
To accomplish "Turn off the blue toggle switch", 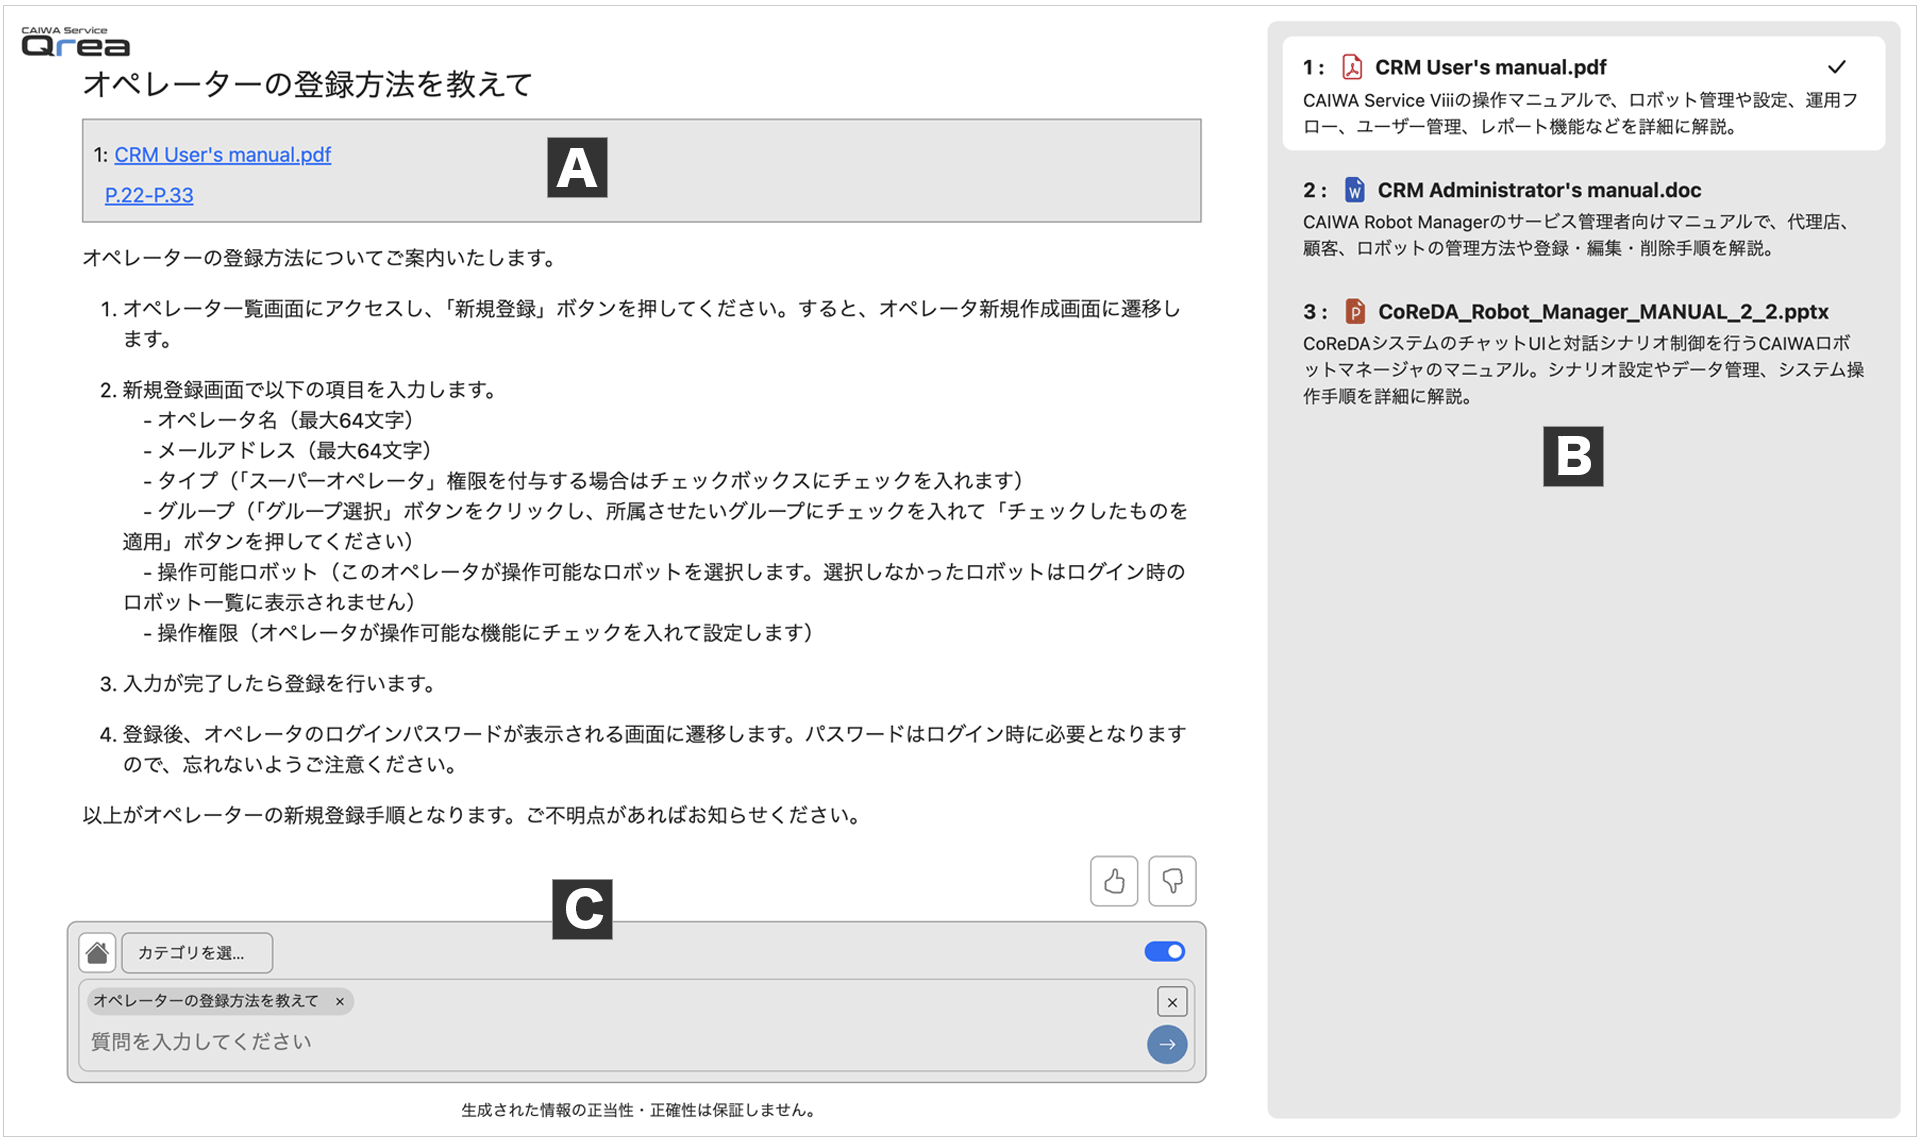I will 1164,951.
